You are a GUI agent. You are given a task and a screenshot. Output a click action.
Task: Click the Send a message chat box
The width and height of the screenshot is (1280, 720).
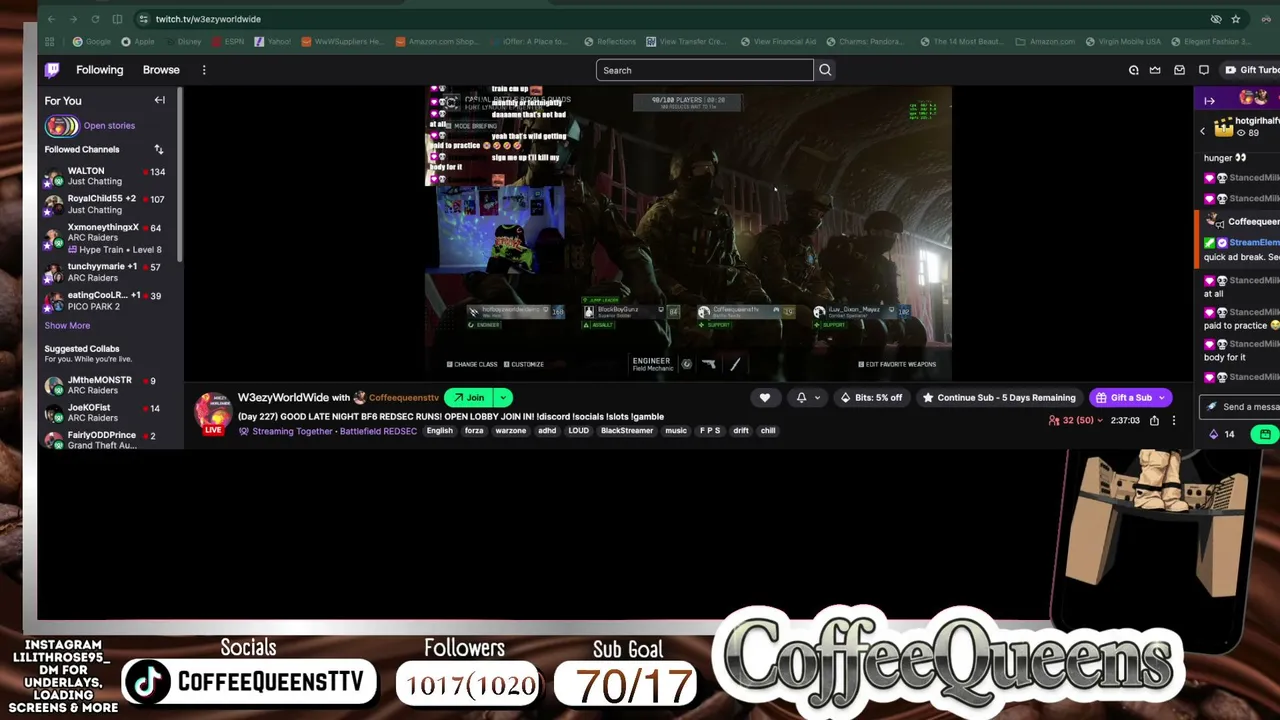(1240, 407)
